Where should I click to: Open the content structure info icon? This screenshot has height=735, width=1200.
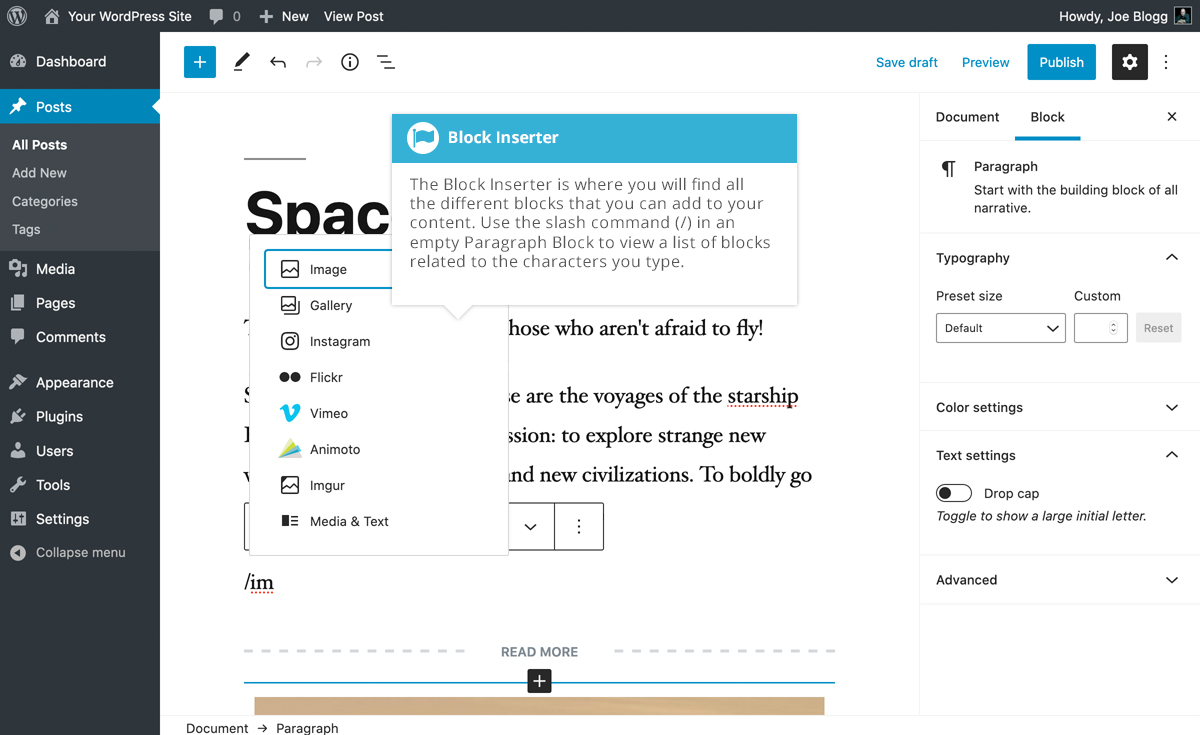click(350, 62)
